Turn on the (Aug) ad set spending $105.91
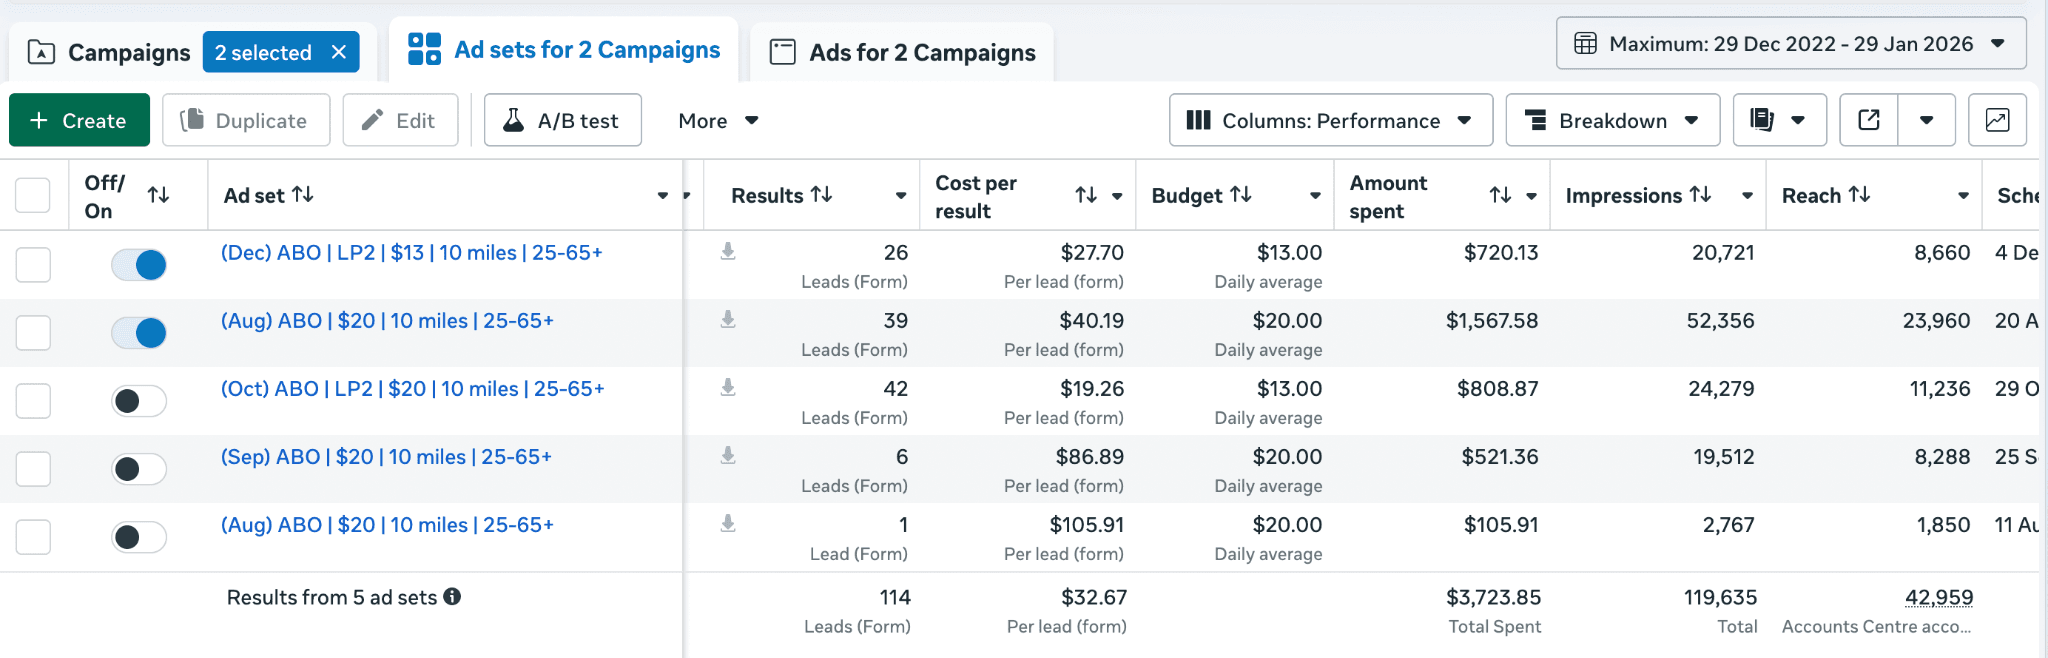 (x=139, y=537)
